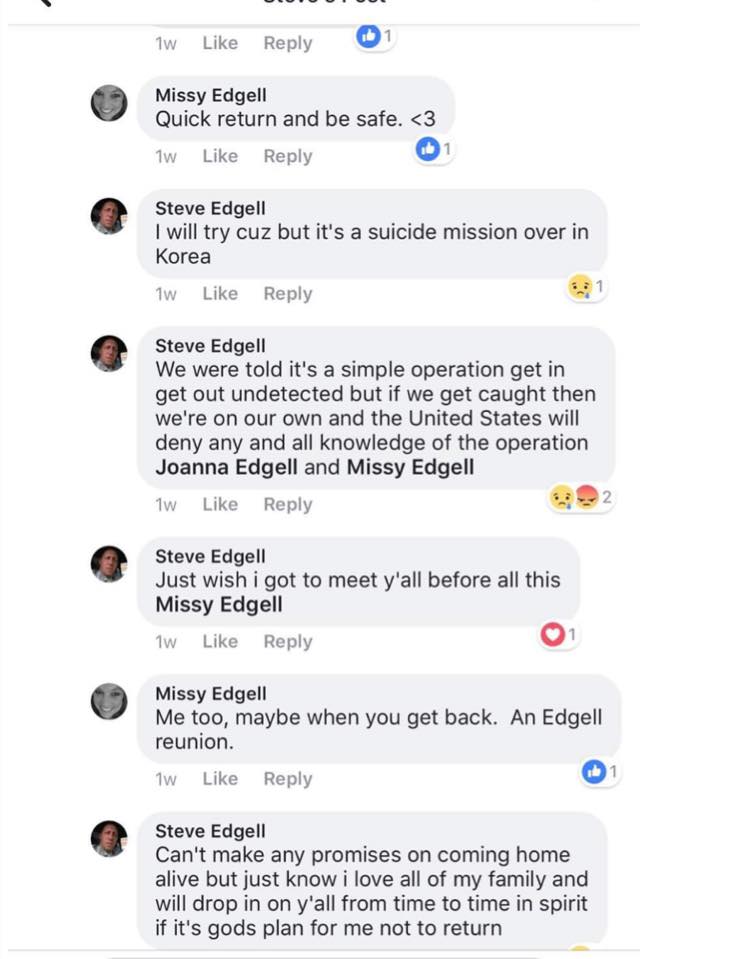Image resolution: width=741 pixels, height=959 pixels.
Task: Open Steve Edgell name on "Can't make promises" comment
Action: coord(210,831)
